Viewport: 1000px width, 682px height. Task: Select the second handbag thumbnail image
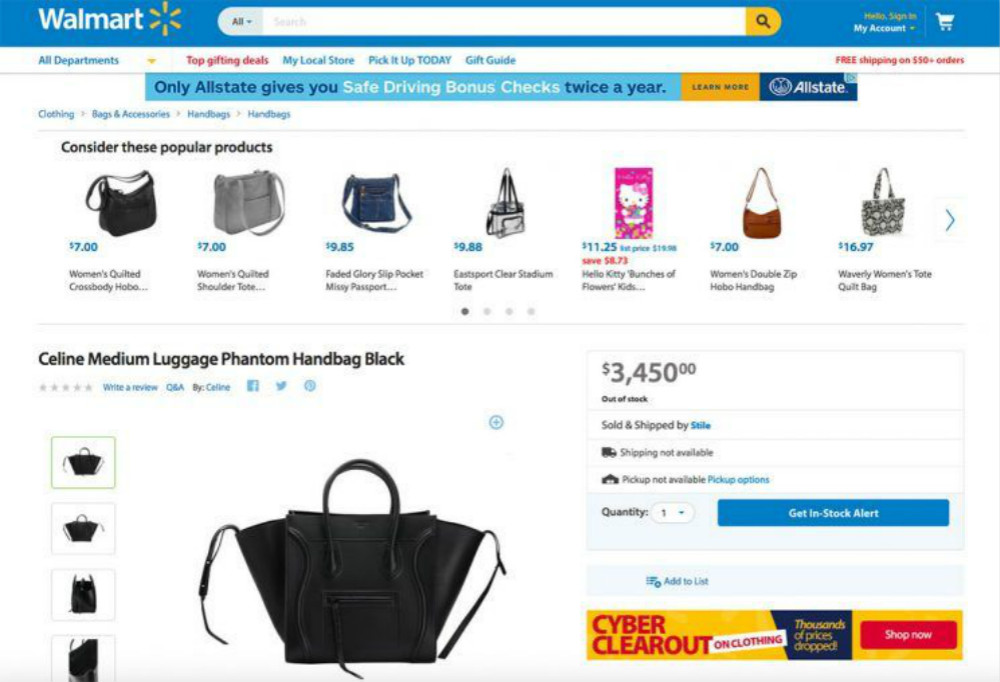pos(84,528)
